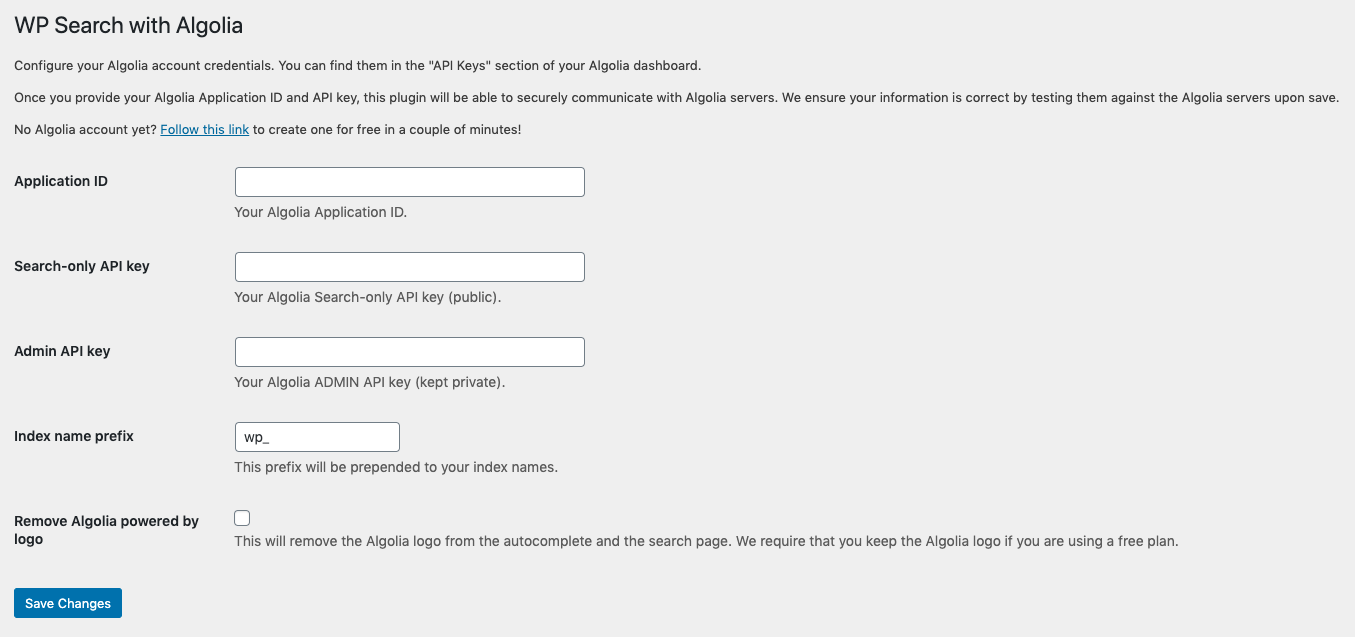Click the paragraph about securely communicating with Algolia
Viewport: 1355px width, 637px height.
coord(676,98)
